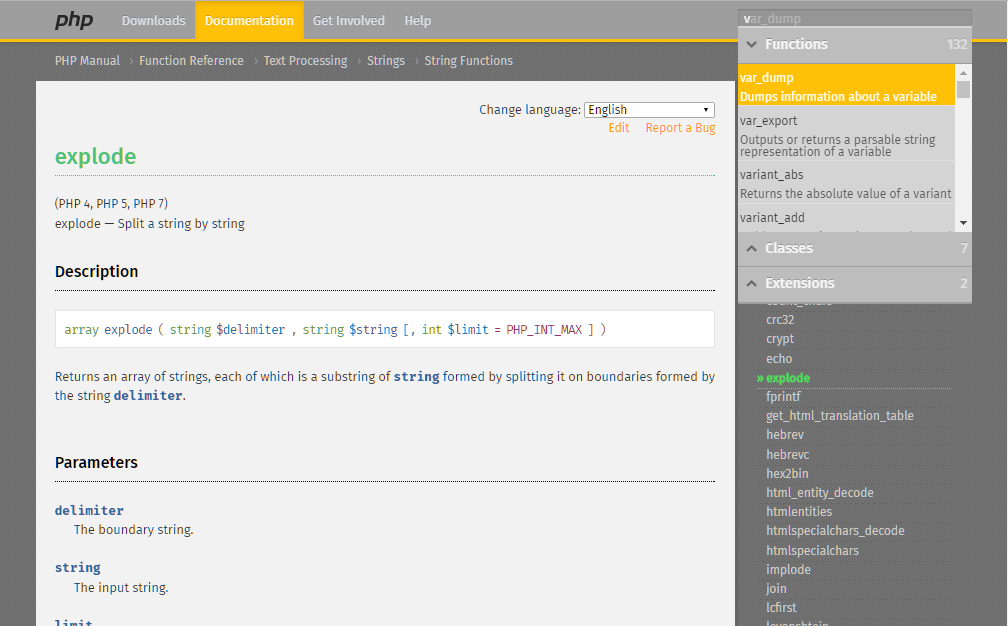This screenshot has height=626, width=1008.
Task: Open join in sidebar list
Action: 777,589
